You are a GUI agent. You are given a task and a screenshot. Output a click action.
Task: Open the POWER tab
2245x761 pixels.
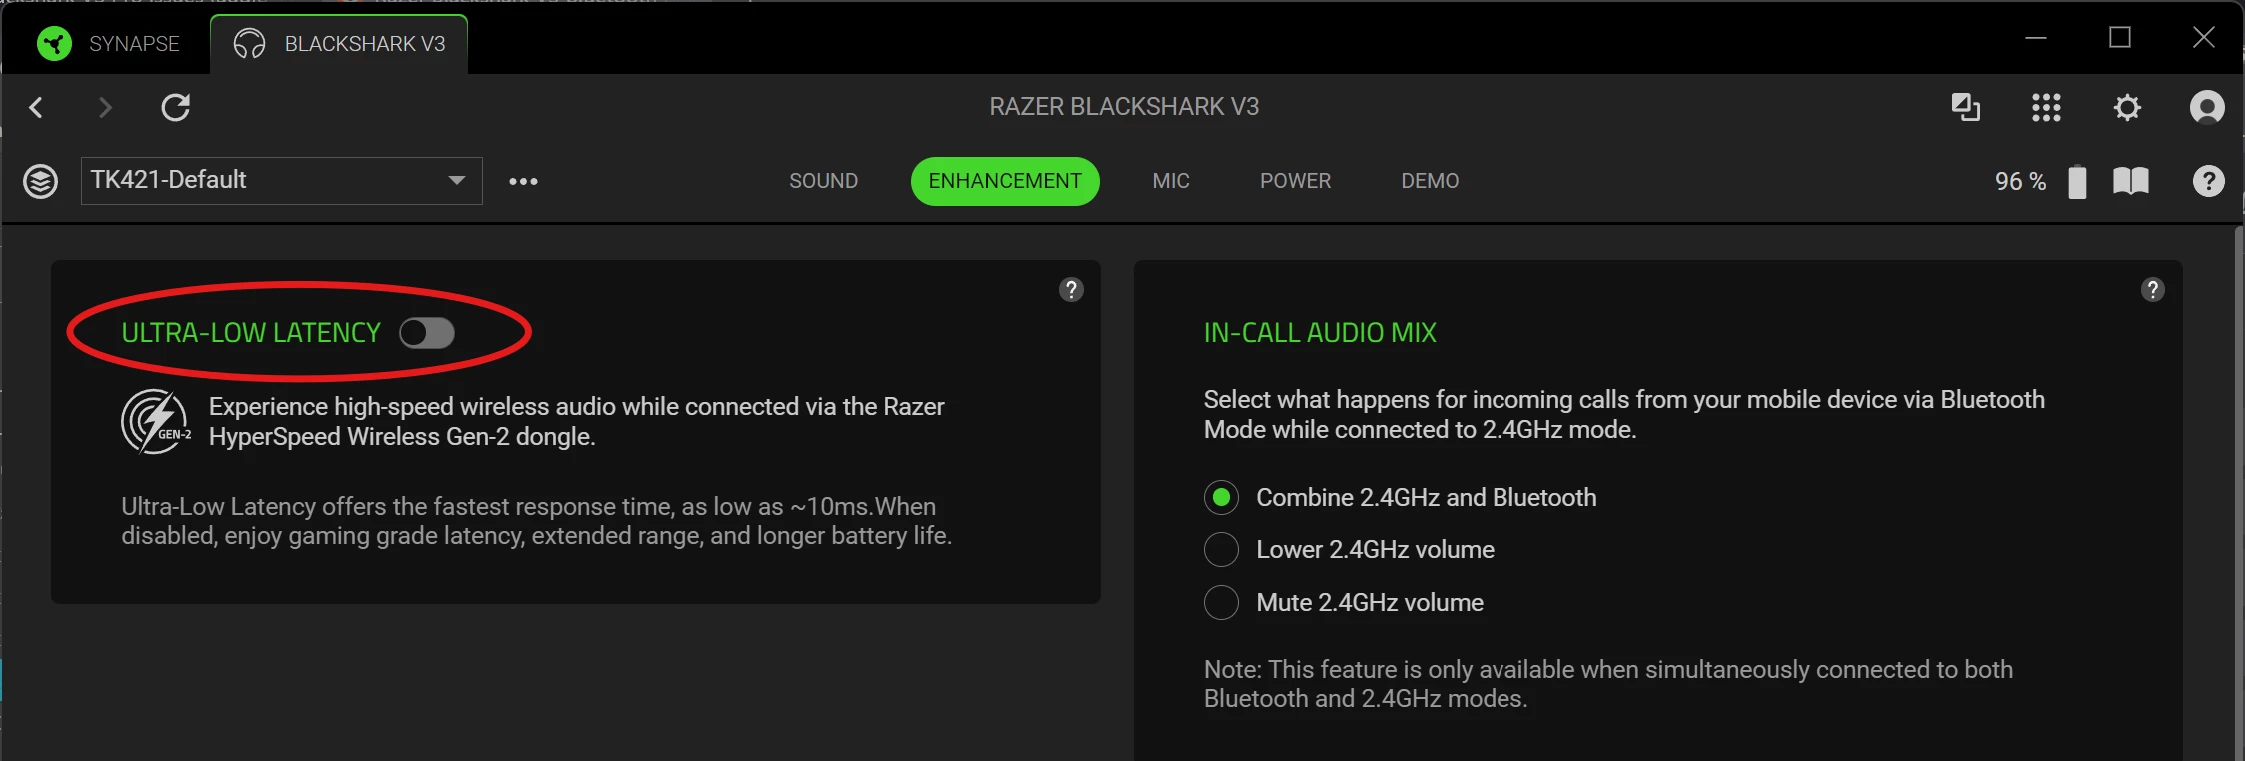(1295, 181)
